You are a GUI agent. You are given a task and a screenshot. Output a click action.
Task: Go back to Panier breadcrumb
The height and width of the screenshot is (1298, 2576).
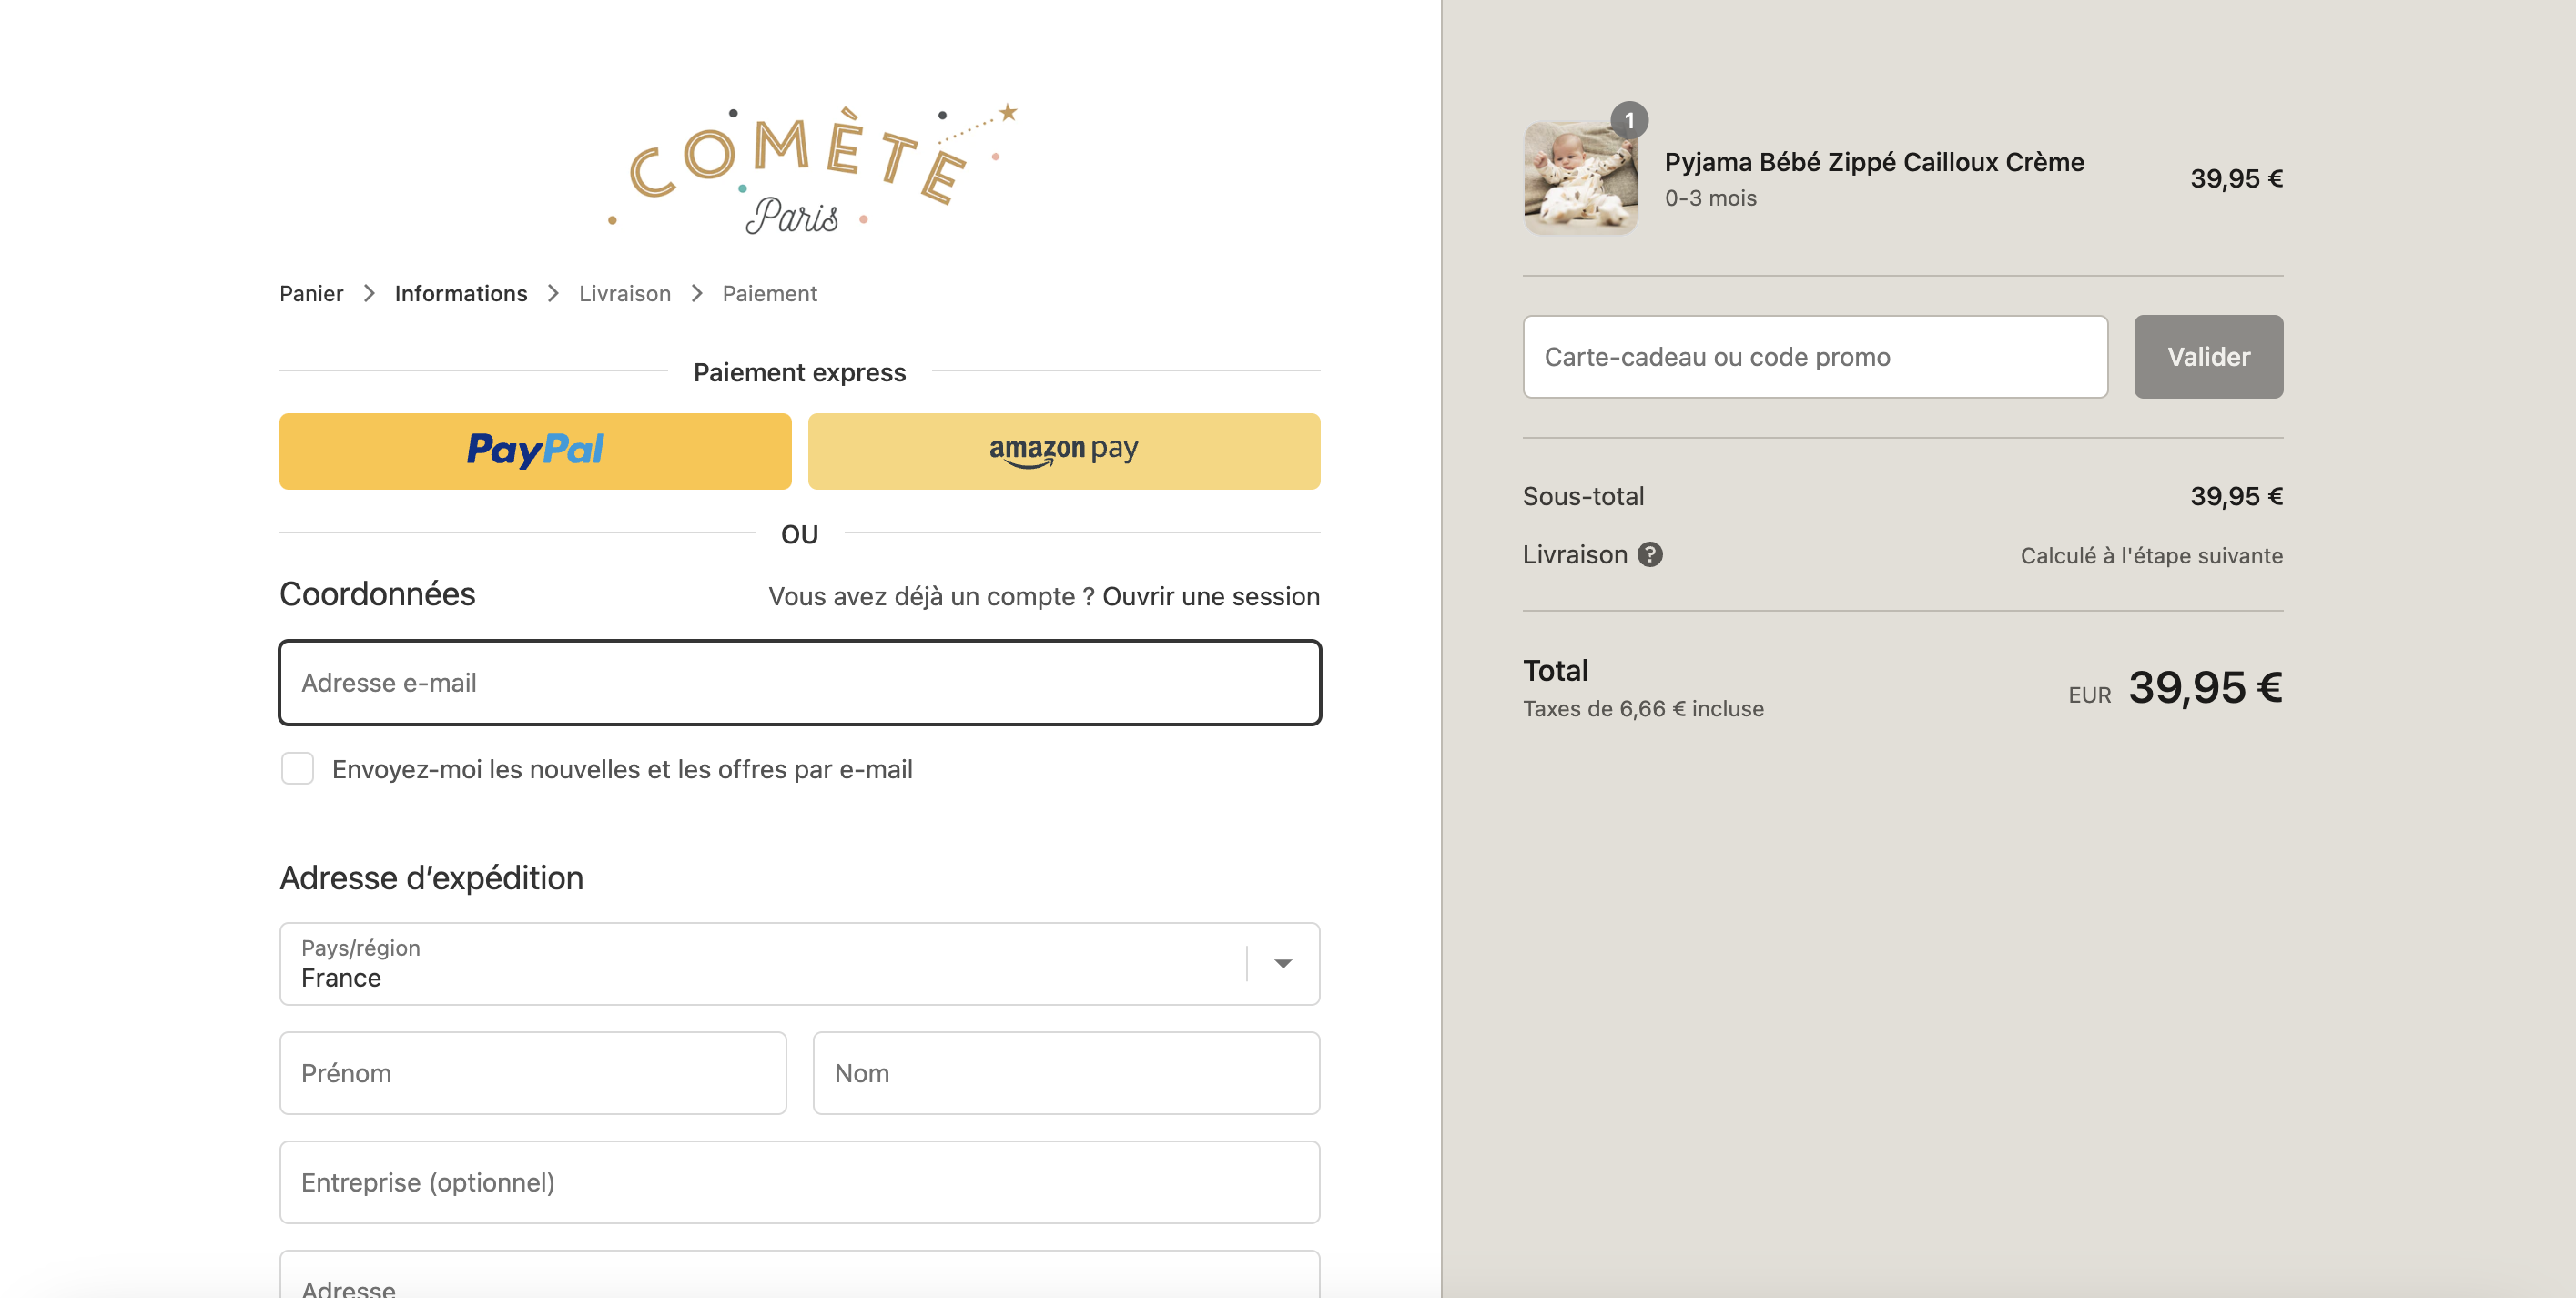(311, 293)
